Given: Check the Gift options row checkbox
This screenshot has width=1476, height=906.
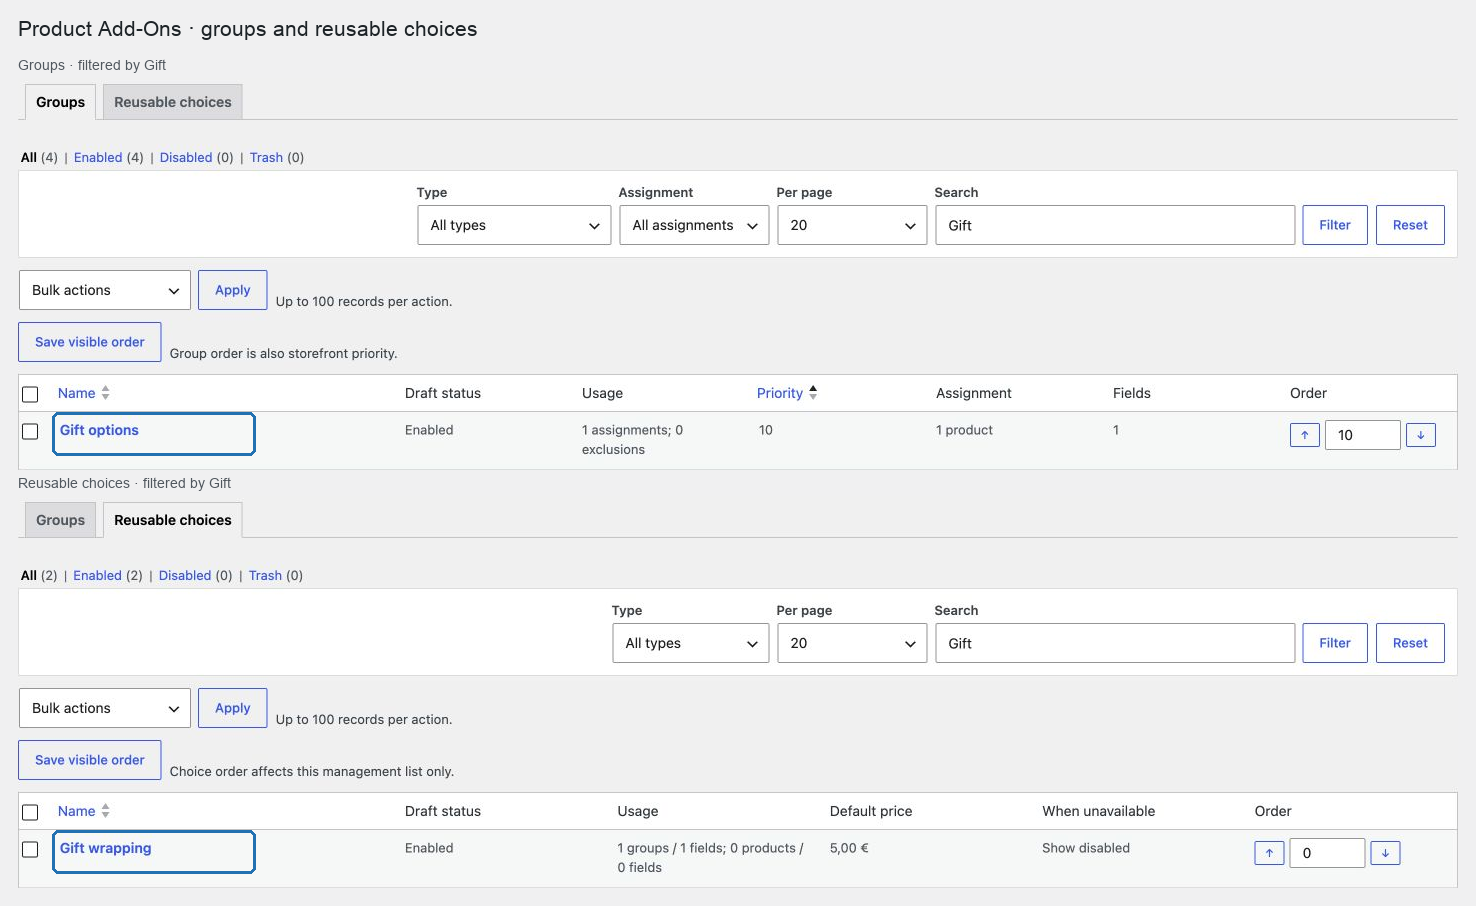Looking at the screenshot, I should [30, 431].
